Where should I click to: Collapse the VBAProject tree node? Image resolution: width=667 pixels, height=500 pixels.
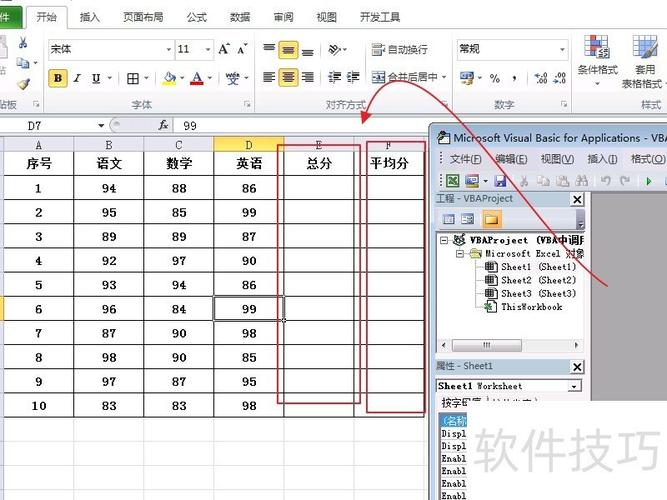444,240
